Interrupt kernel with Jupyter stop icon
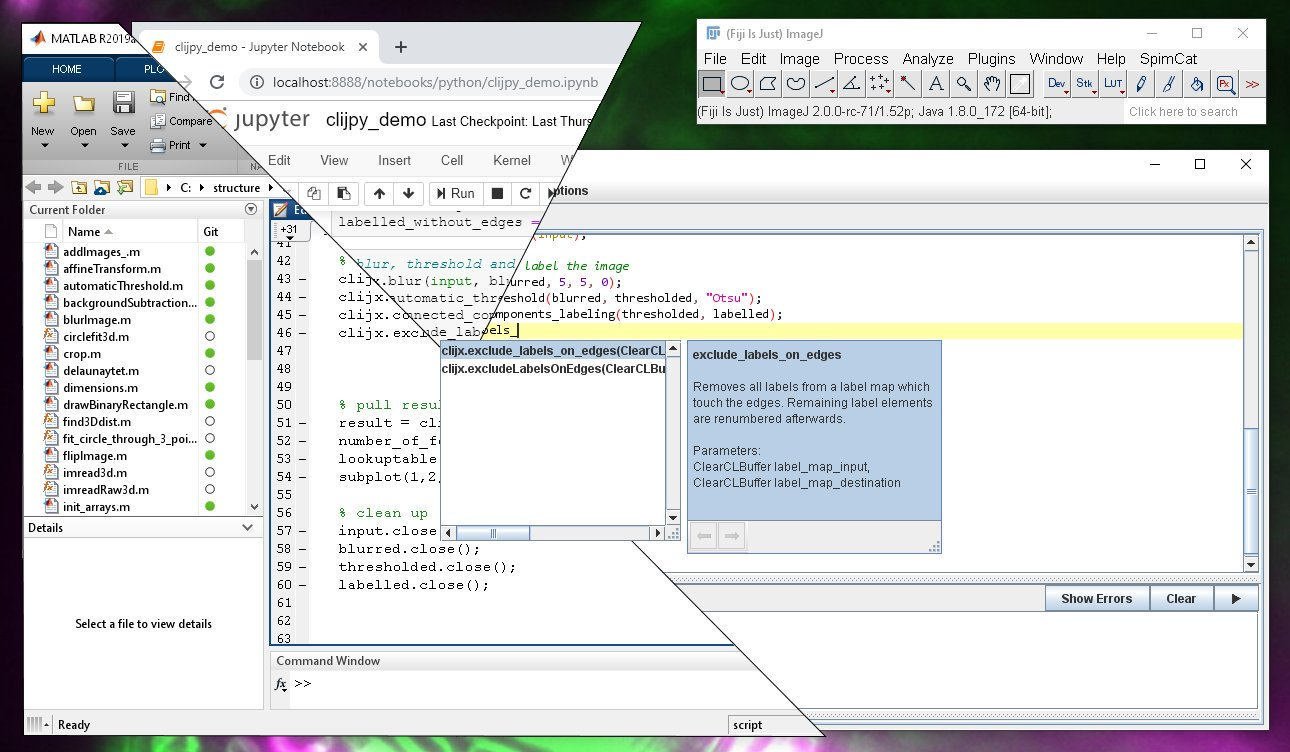The height and width of the screenshot is (752, 1290). pyautogui.click(x=497, y=193)
